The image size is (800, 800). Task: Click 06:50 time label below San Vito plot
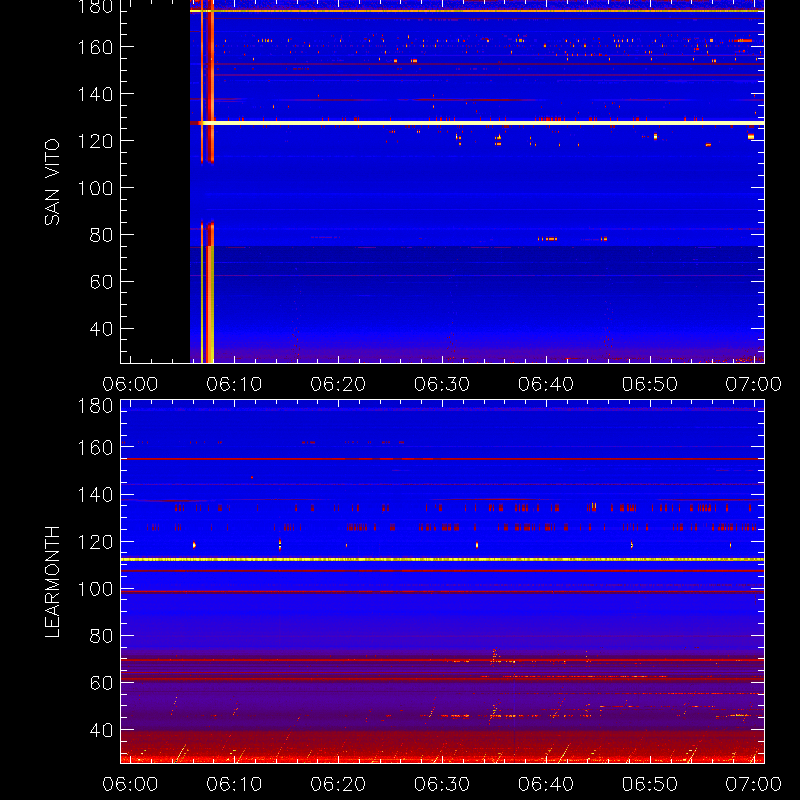[x=649, y=384]
